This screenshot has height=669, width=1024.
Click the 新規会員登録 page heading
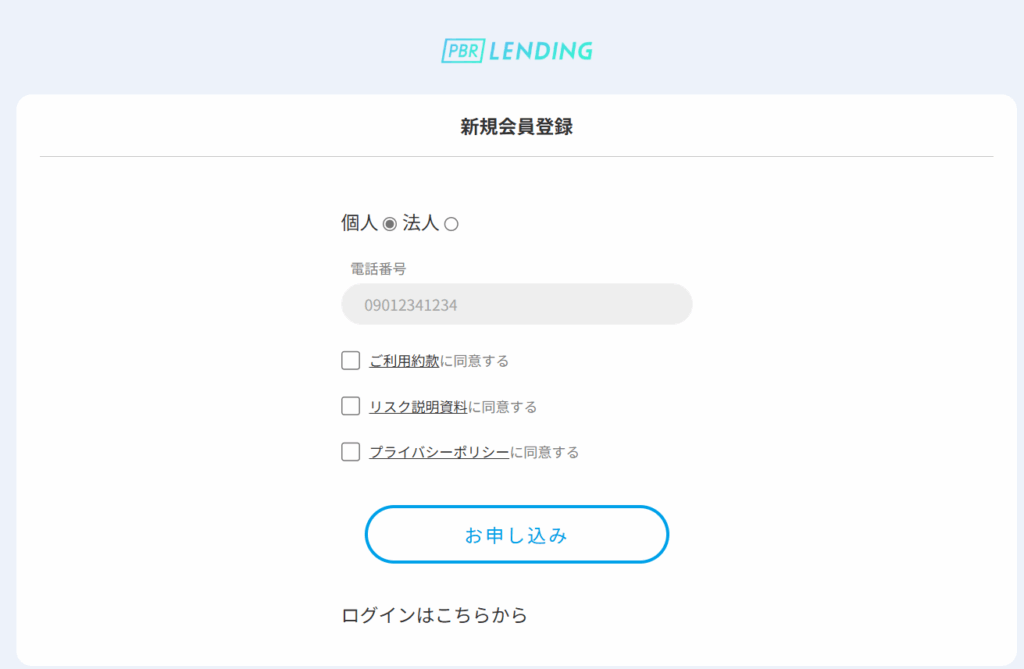click(516, 127)
